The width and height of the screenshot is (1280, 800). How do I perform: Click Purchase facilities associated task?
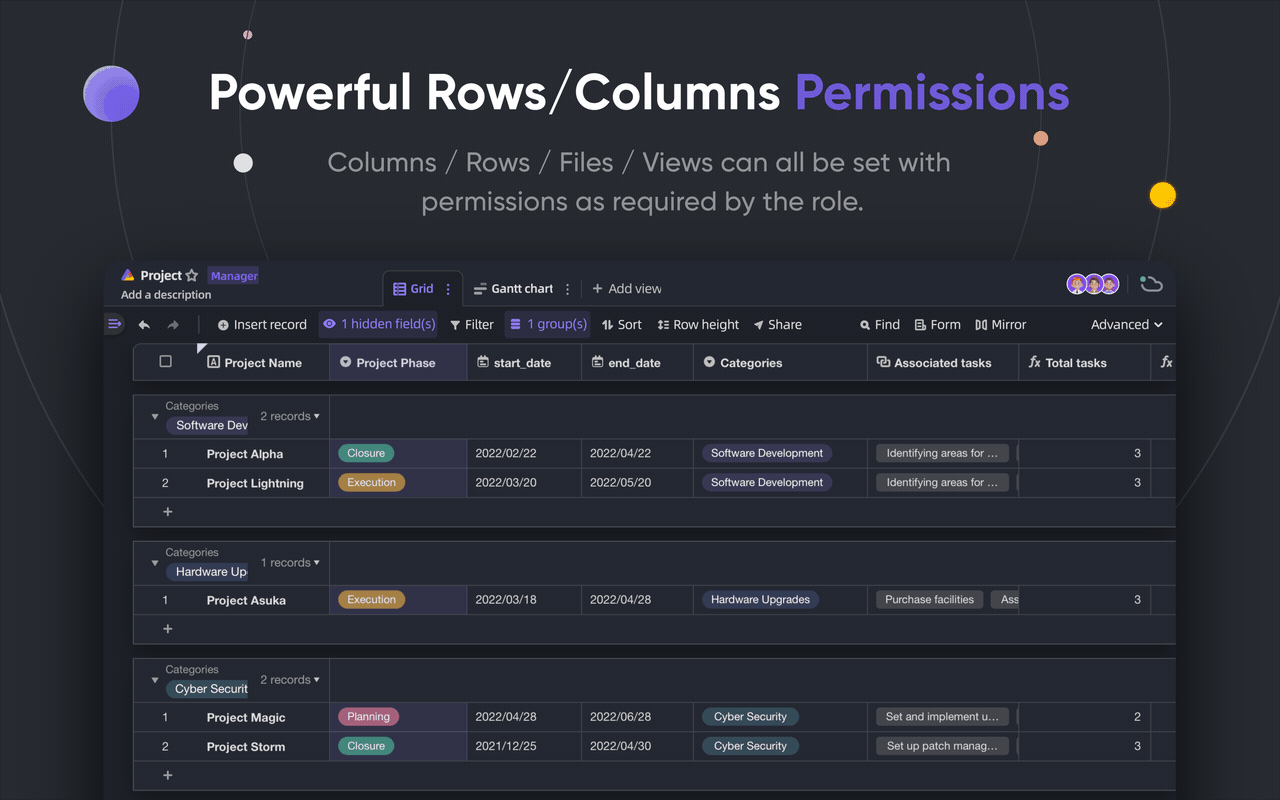tap(929, 599)
